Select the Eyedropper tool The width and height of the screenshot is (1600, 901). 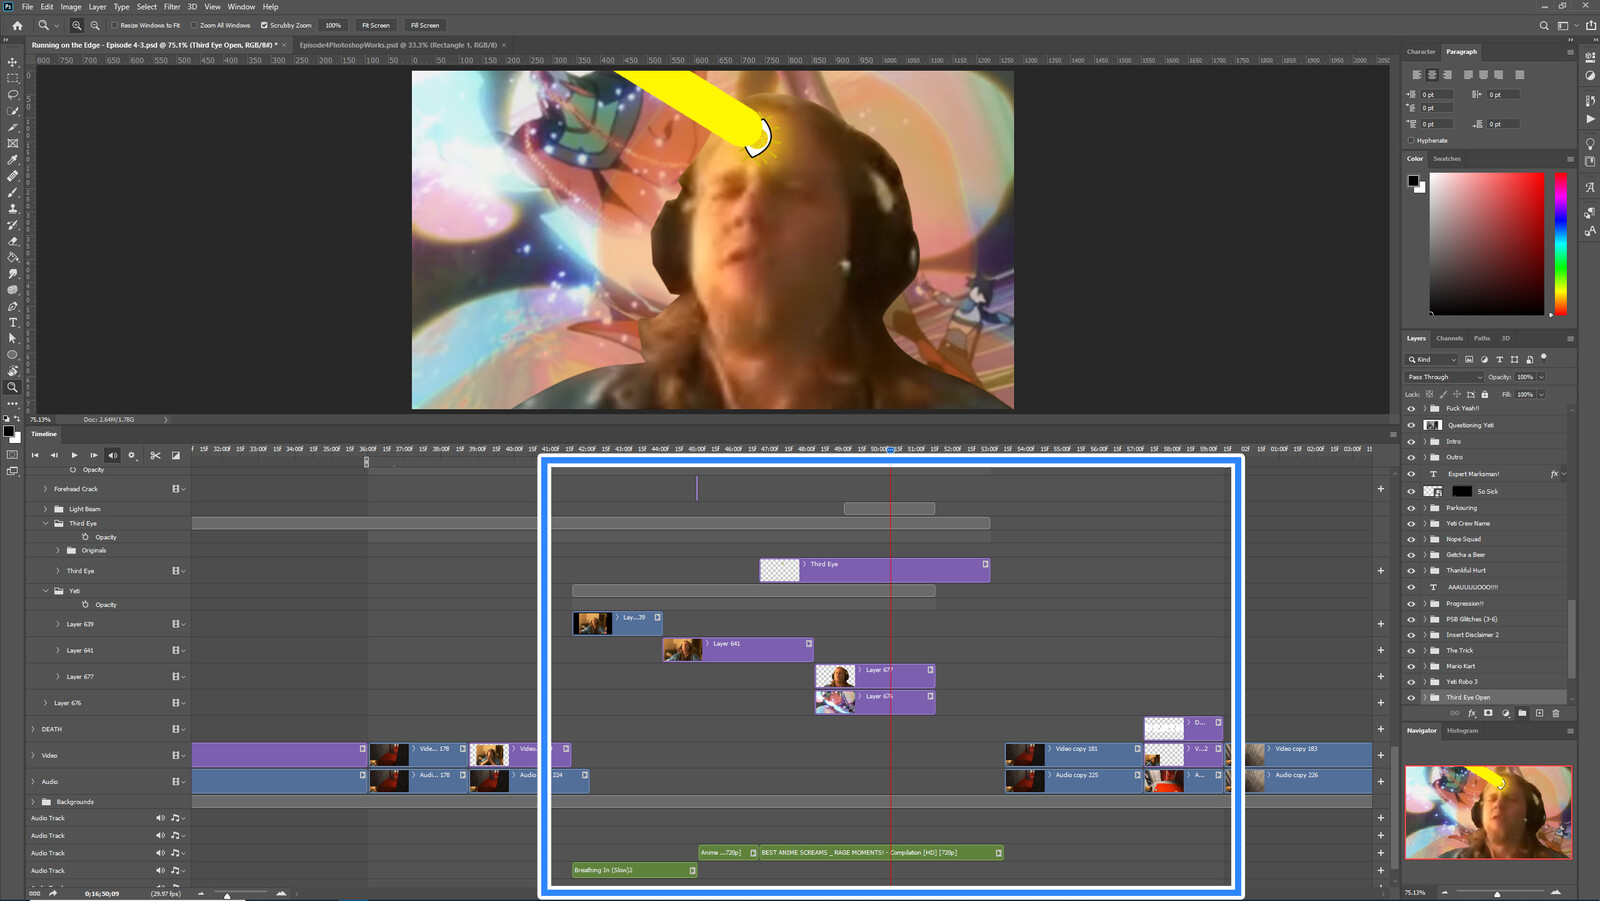point(13,159)
